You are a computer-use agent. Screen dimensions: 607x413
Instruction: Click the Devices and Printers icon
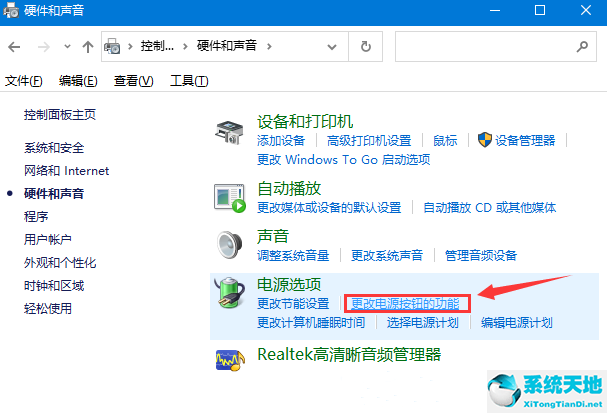point(229,132)
